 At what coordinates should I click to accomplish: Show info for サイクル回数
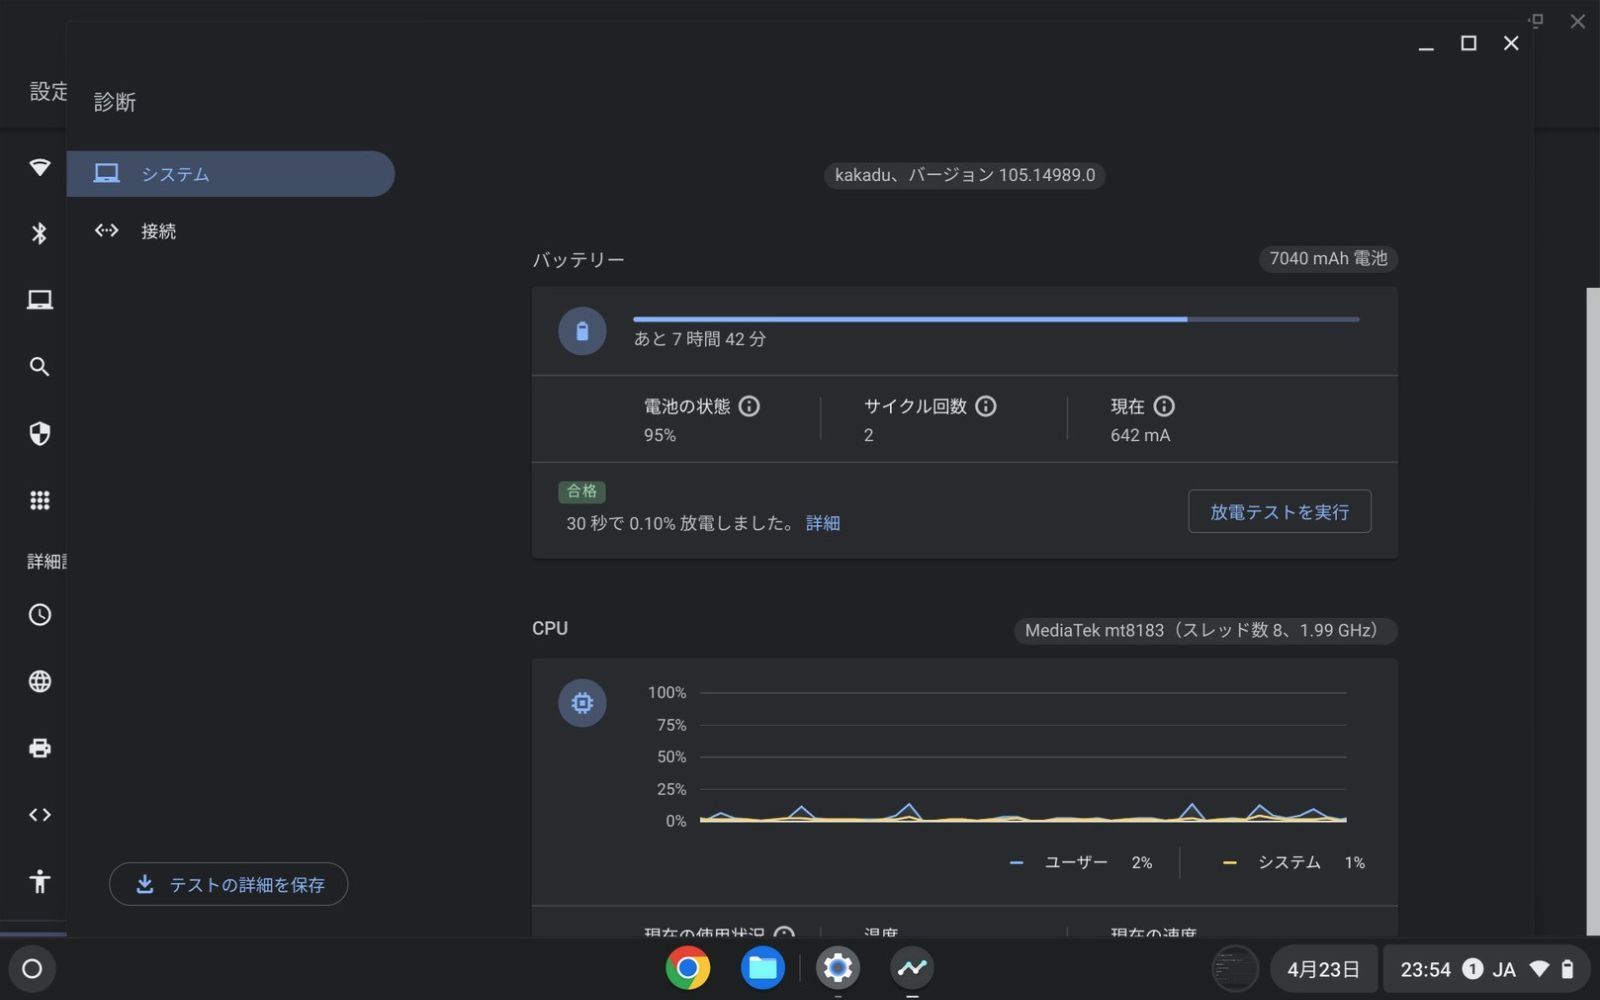[x=986, y=406]
